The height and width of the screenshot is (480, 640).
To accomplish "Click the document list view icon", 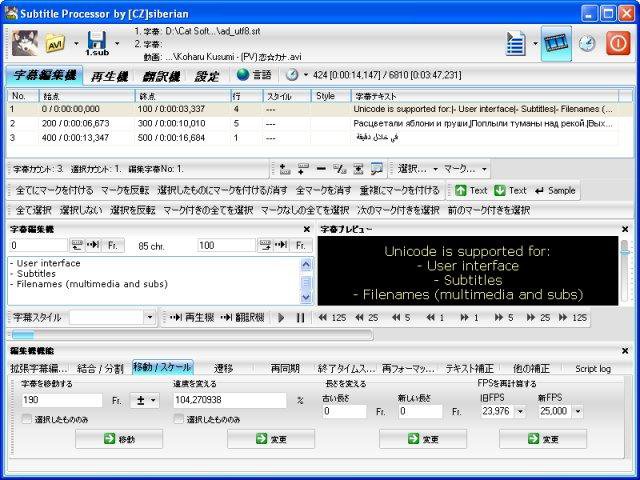I will (516, 43).
